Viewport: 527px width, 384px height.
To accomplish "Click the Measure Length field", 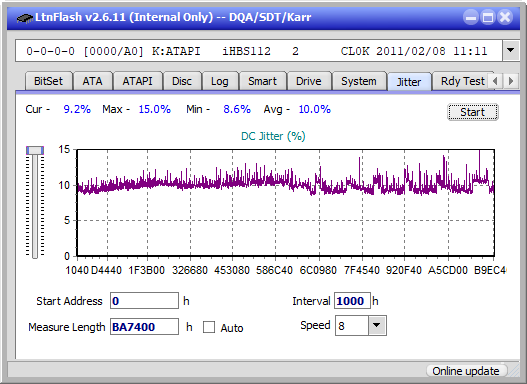I will pyautogui.click(x=144, y=327).
